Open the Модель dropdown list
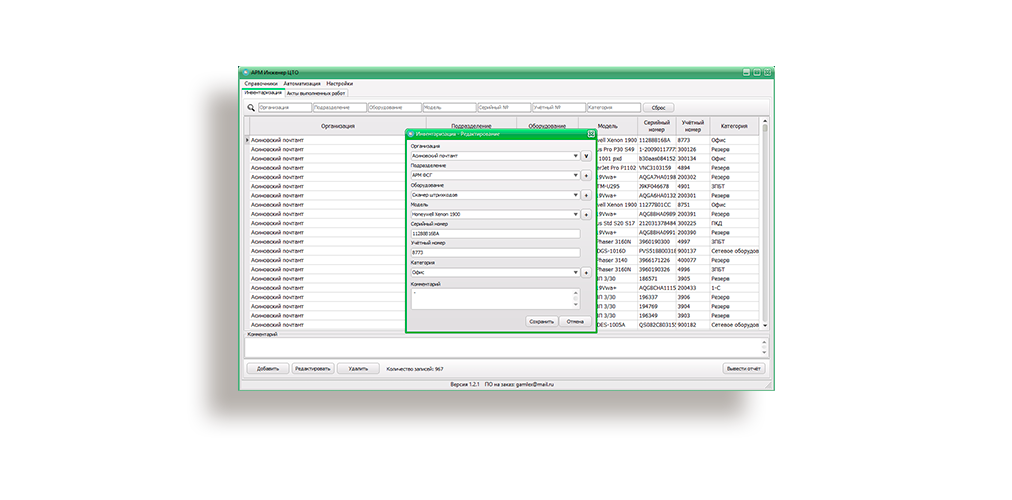 (x=576, y=214)
